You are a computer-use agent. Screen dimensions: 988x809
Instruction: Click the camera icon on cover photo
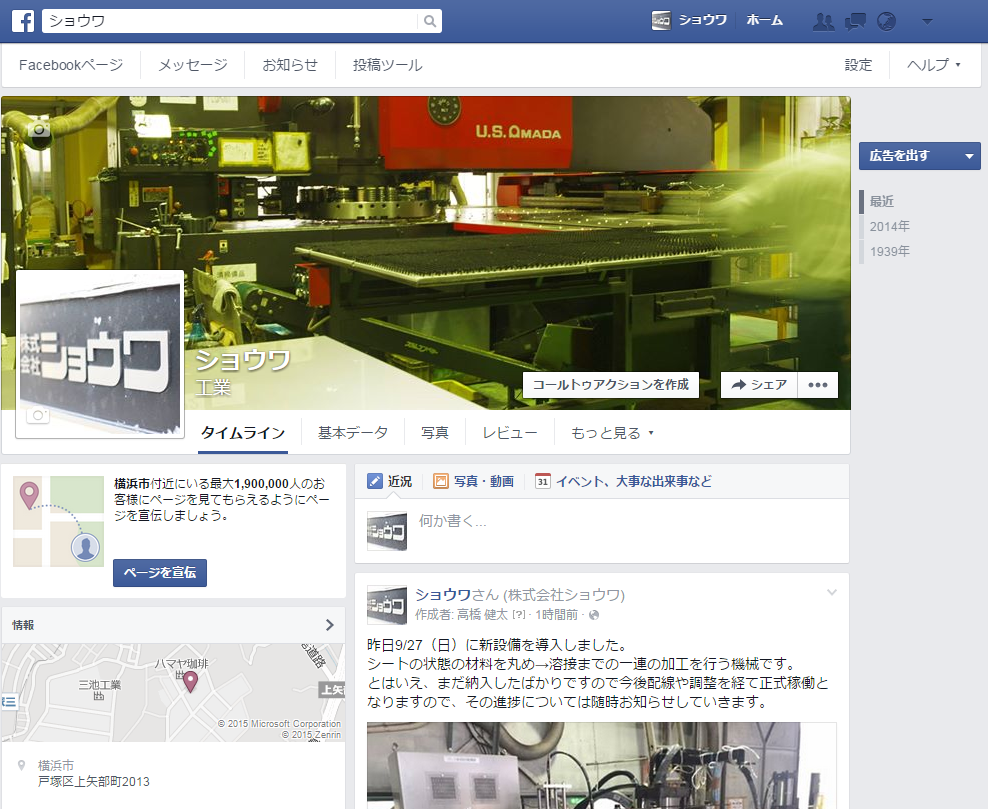[40, 130]
